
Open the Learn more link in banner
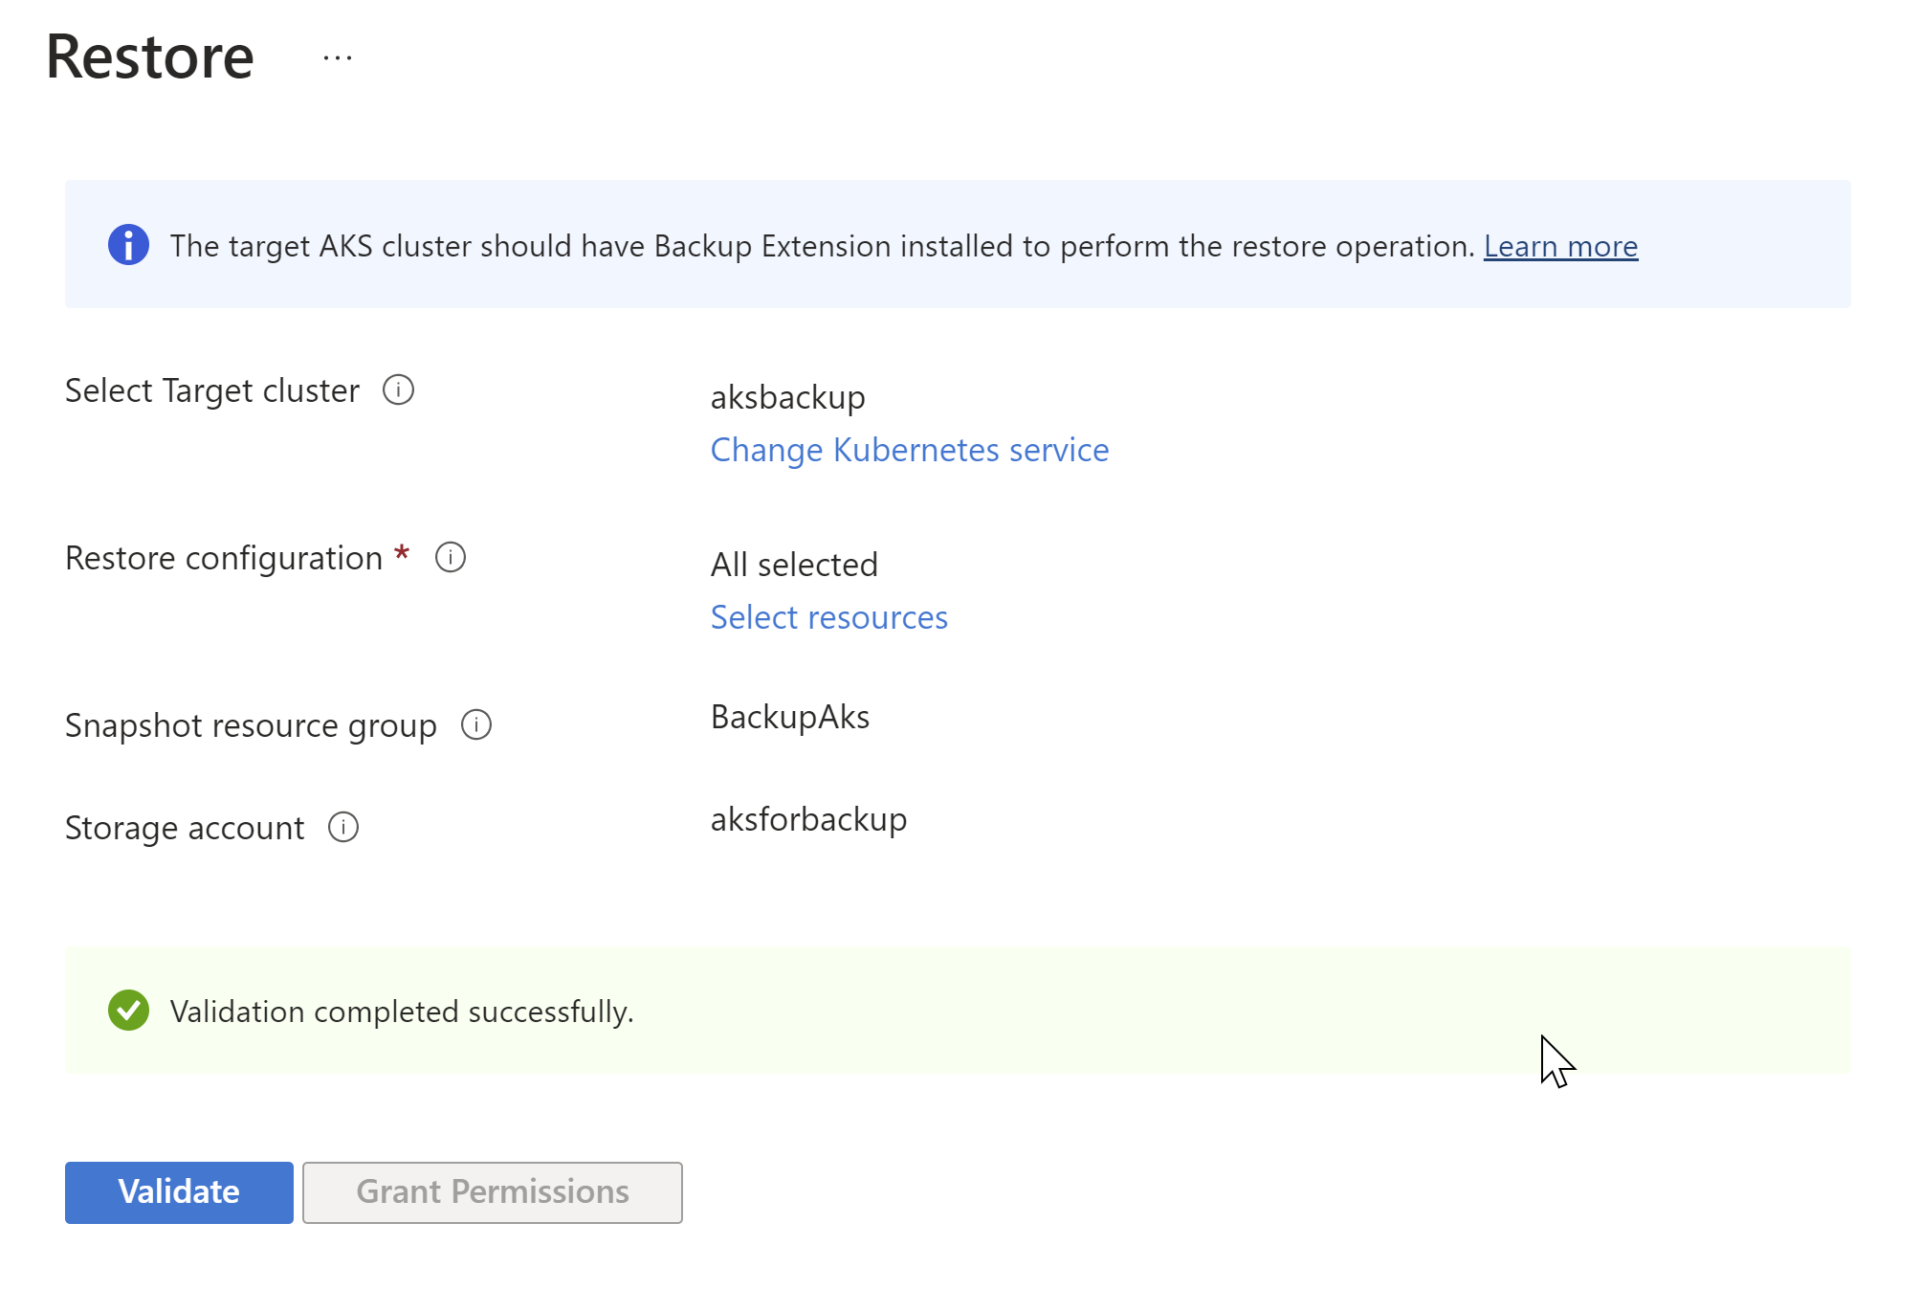tap(1560, 246)
